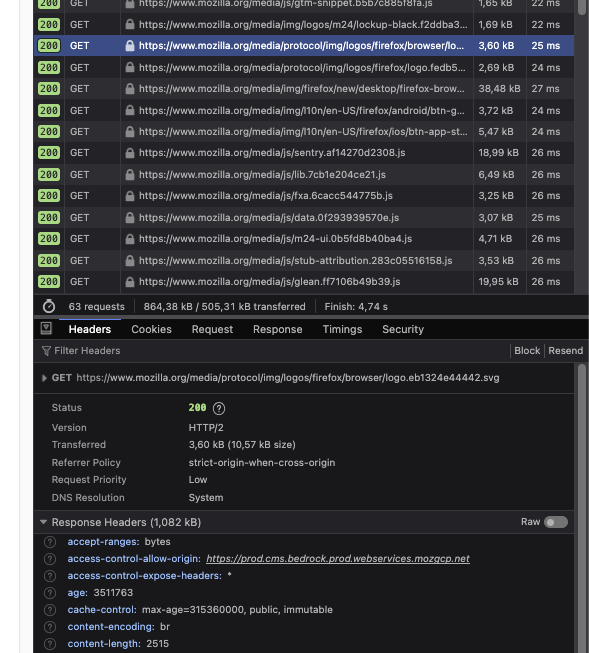Screen dimensions: 589x653
Task: Select the glean.ff7106b49b39.js request URL
Action: pyautogui.click(x=270, y=282)
